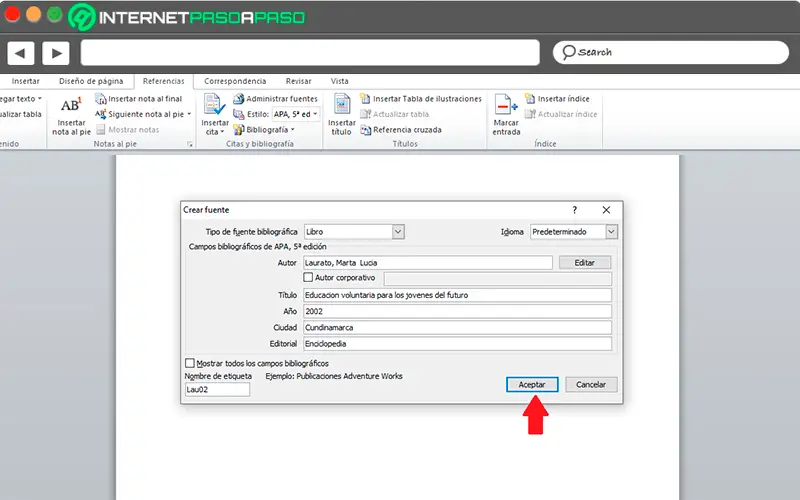The image size is (800, 500).
Task: Click into the Título field
Action: point(457,295)
